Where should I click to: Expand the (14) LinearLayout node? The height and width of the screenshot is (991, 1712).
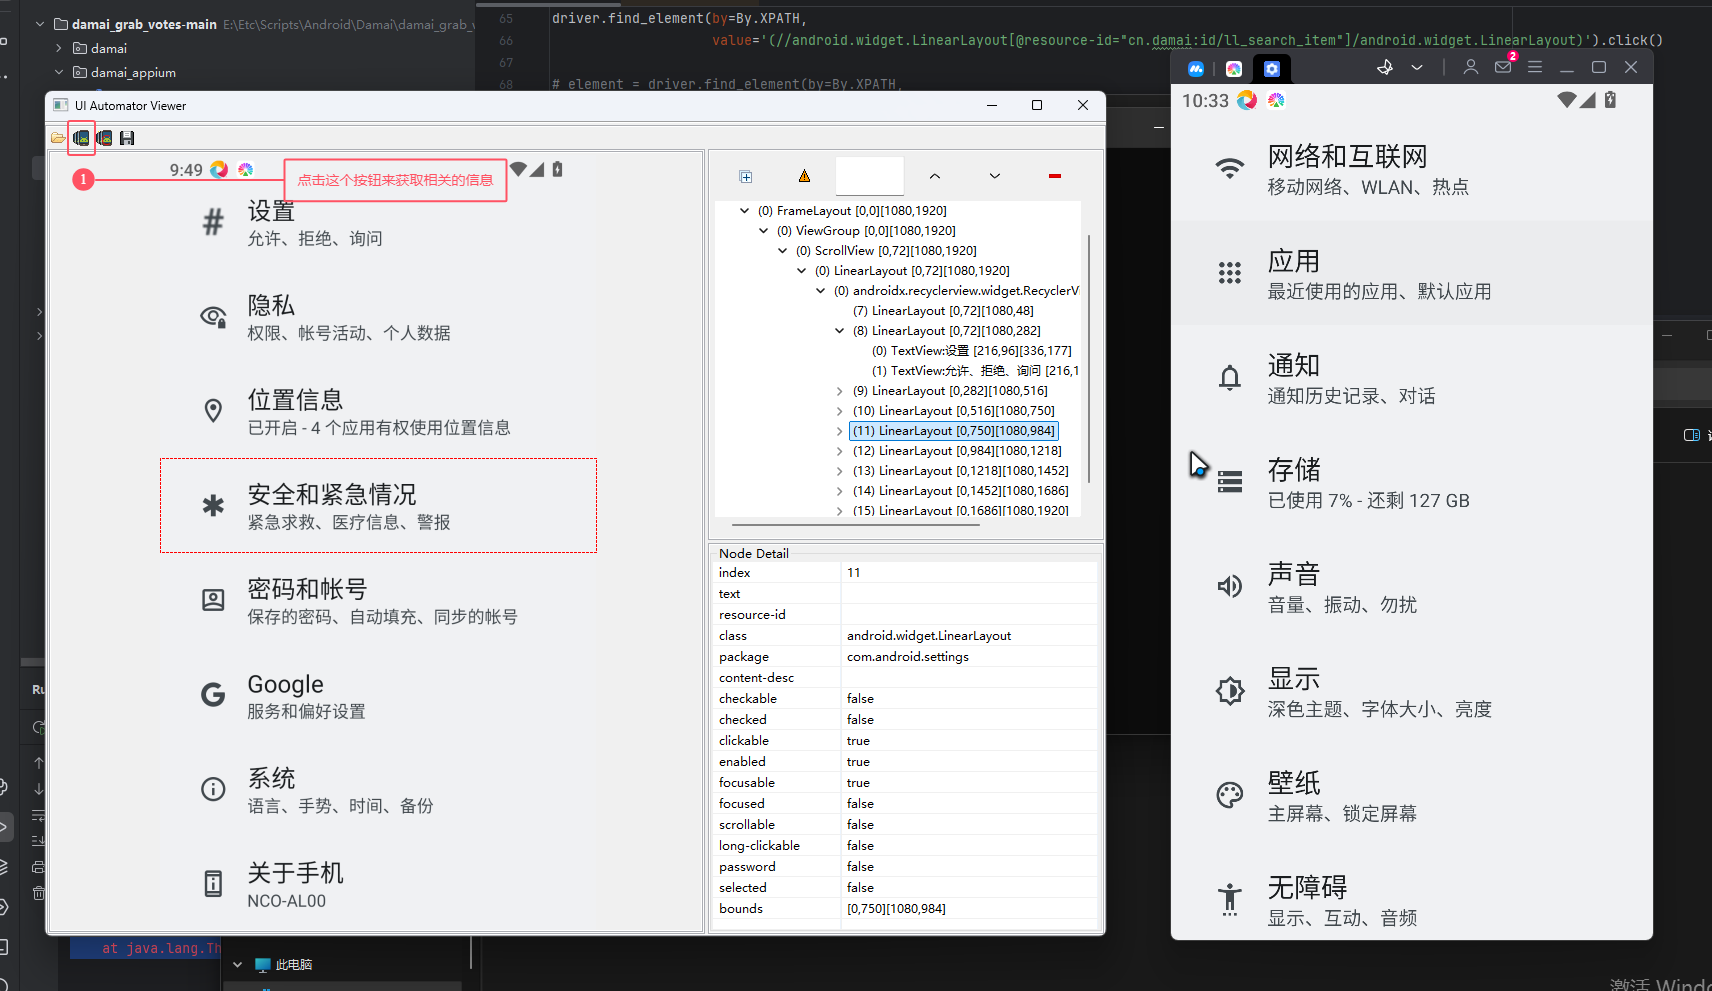pyautogui.click(x=839, y=491)
